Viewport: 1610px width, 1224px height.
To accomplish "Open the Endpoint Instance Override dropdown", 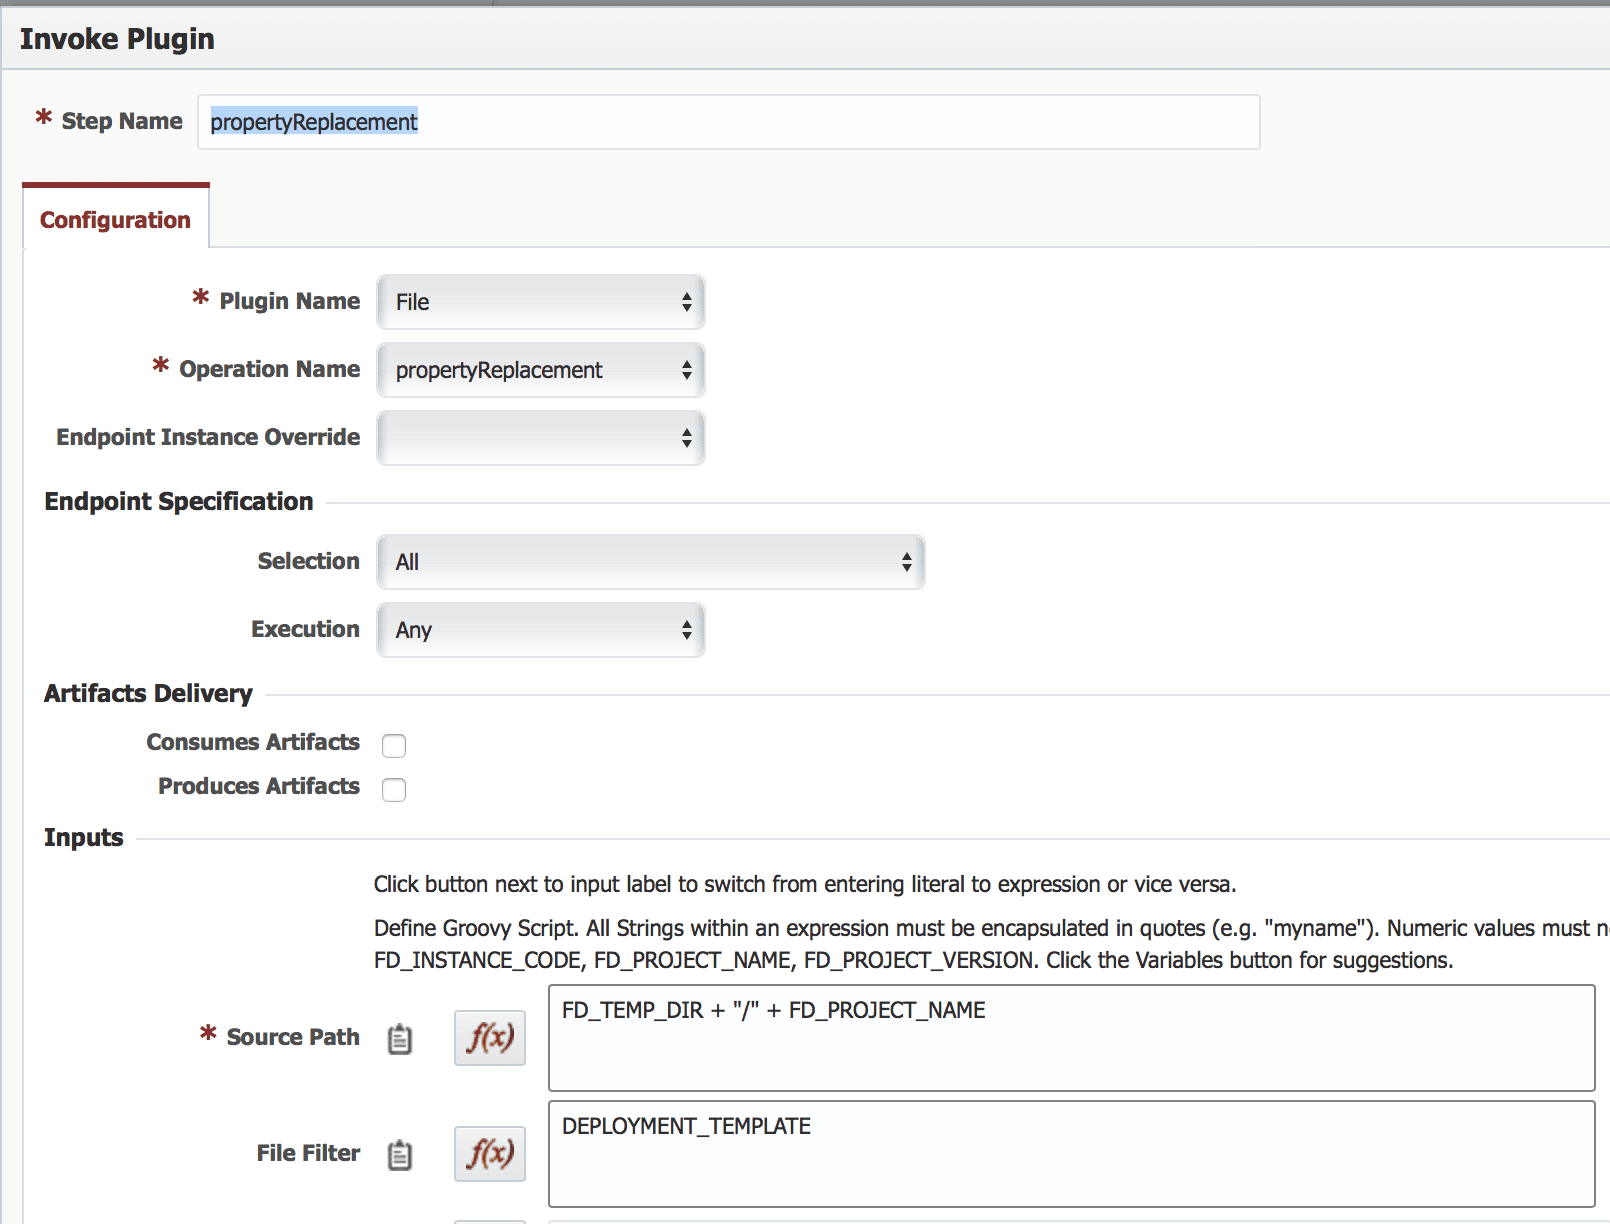I will point(541,438).
